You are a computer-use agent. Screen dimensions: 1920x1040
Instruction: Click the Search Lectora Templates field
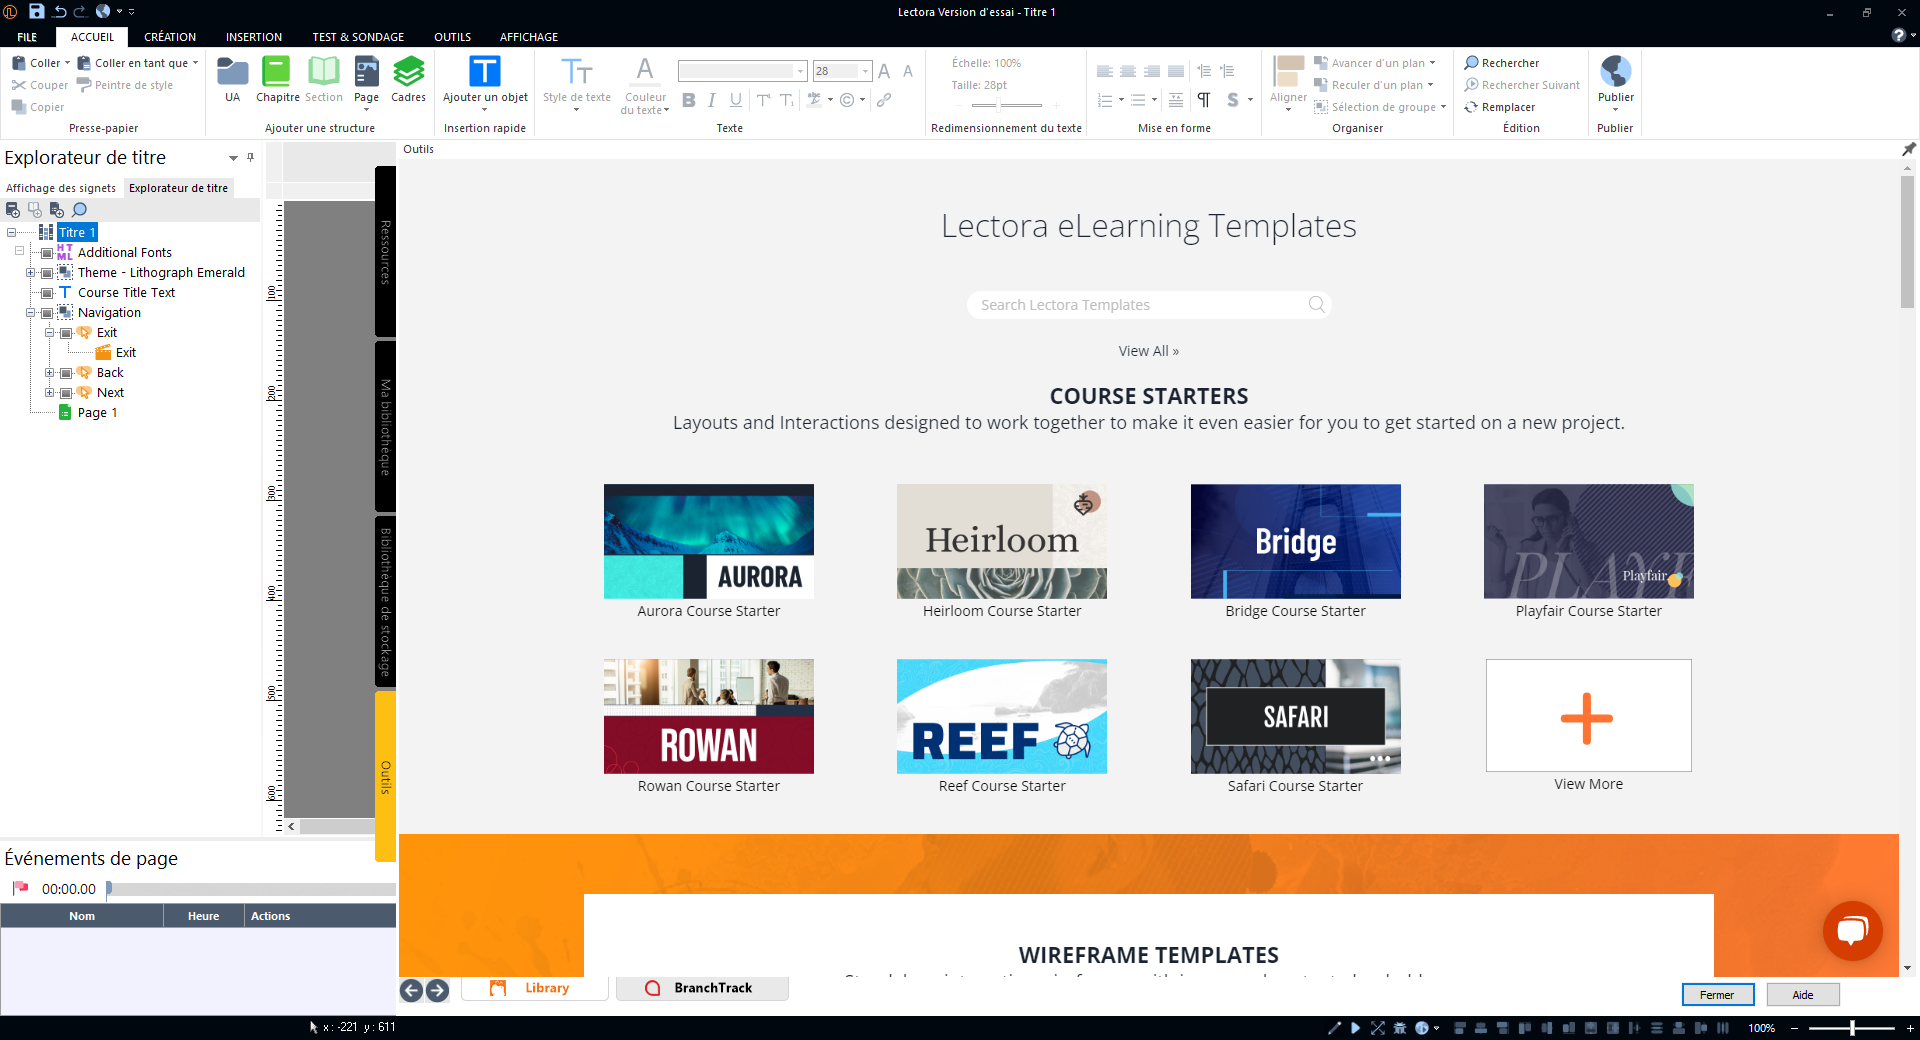[x=1148, y=304]
